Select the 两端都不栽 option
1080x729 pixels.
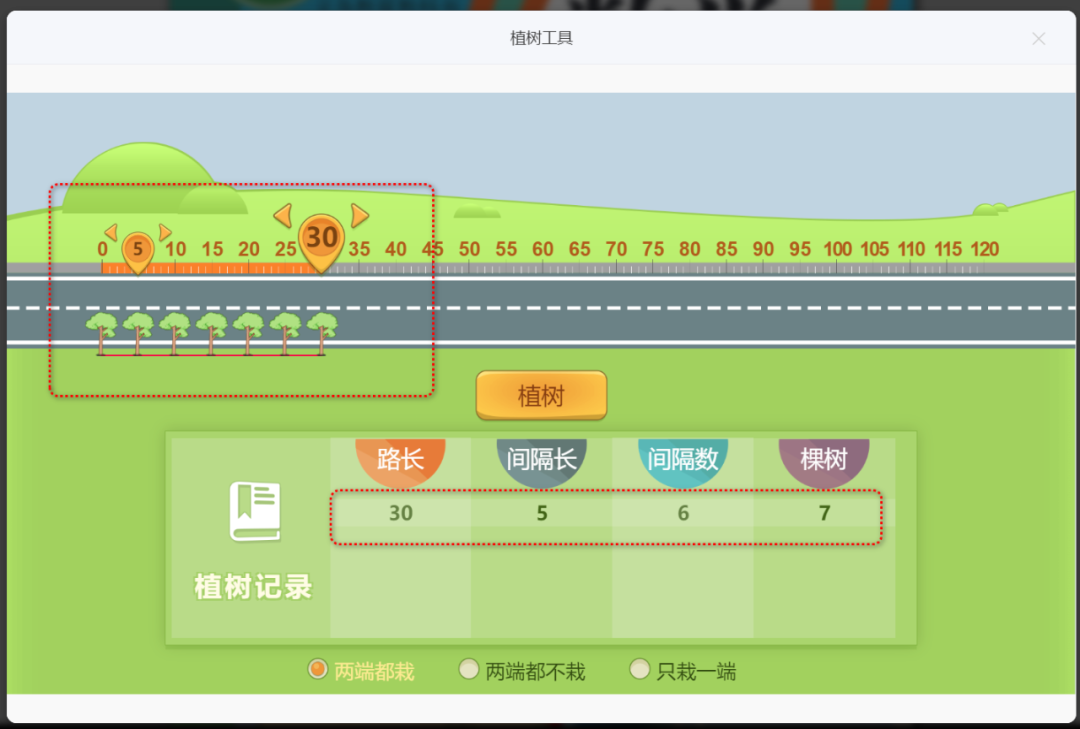pyautogui.click(x=469, y=669)
